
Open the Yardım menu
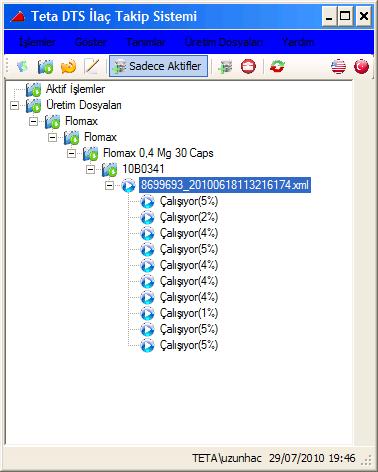tap(298, 42)
